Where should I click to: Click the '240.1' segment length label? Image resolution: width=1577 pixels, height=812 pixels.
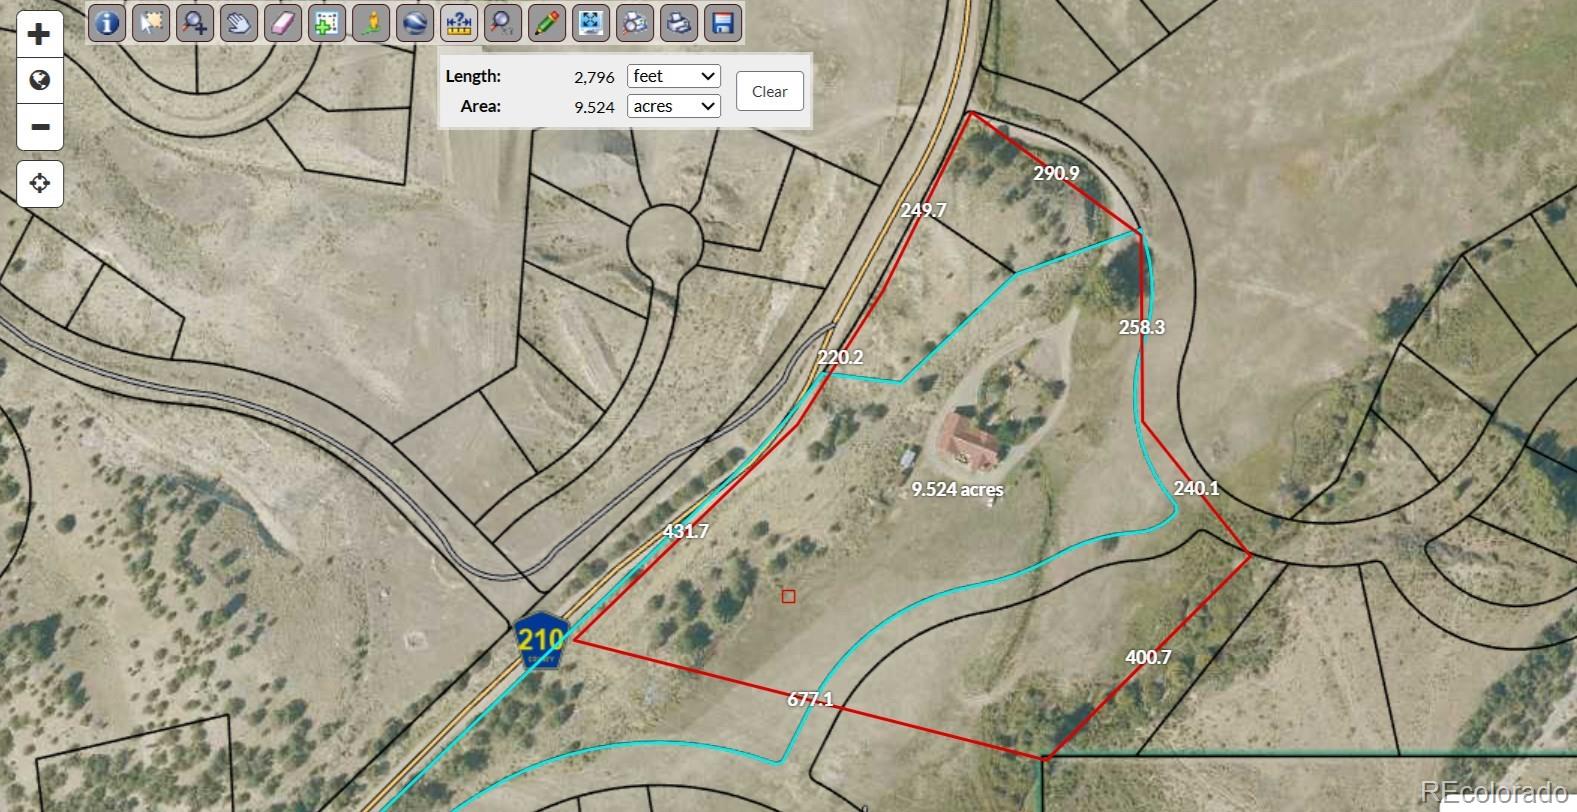tap(1196, 488)
